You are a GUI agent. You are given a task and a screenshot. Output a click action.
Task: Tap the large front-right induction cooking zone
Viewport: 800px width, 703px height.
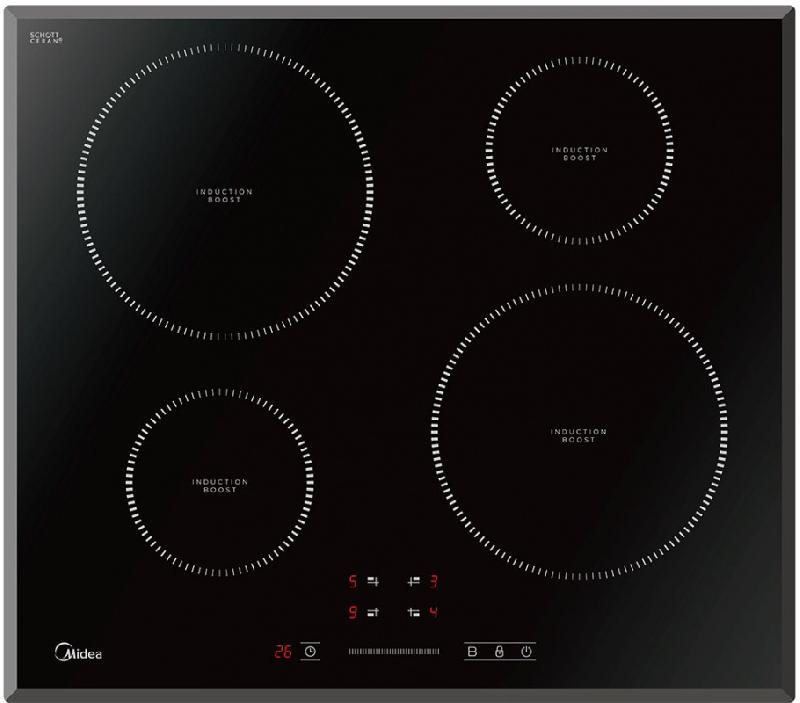click(580, 433)
